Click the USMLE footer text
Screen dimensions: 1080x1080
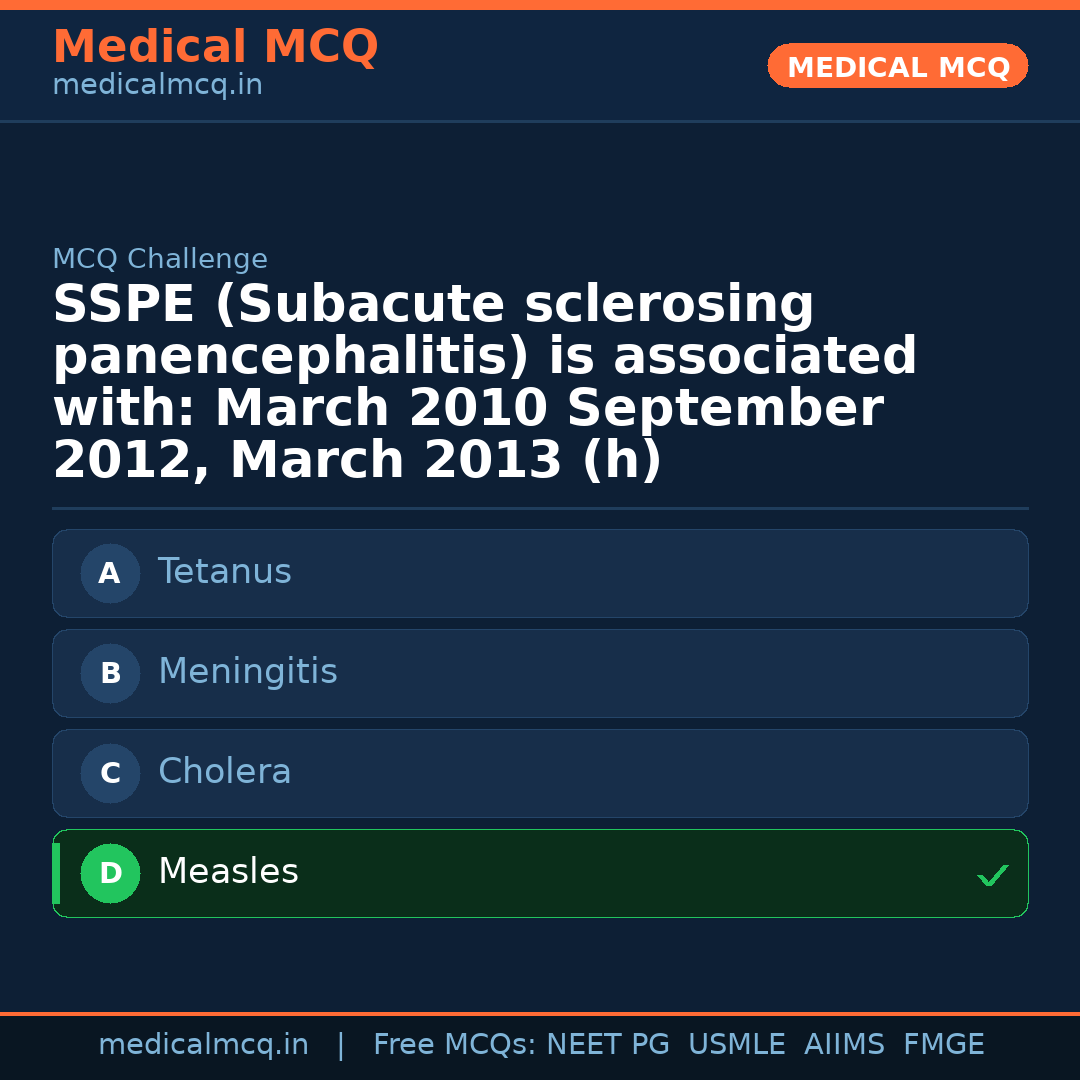pyautogui.click(x=736, y=1045)
